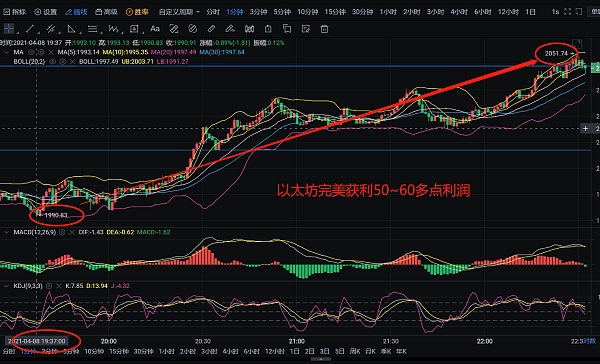Collapse the KDJ panel chevron

(6, 286)
